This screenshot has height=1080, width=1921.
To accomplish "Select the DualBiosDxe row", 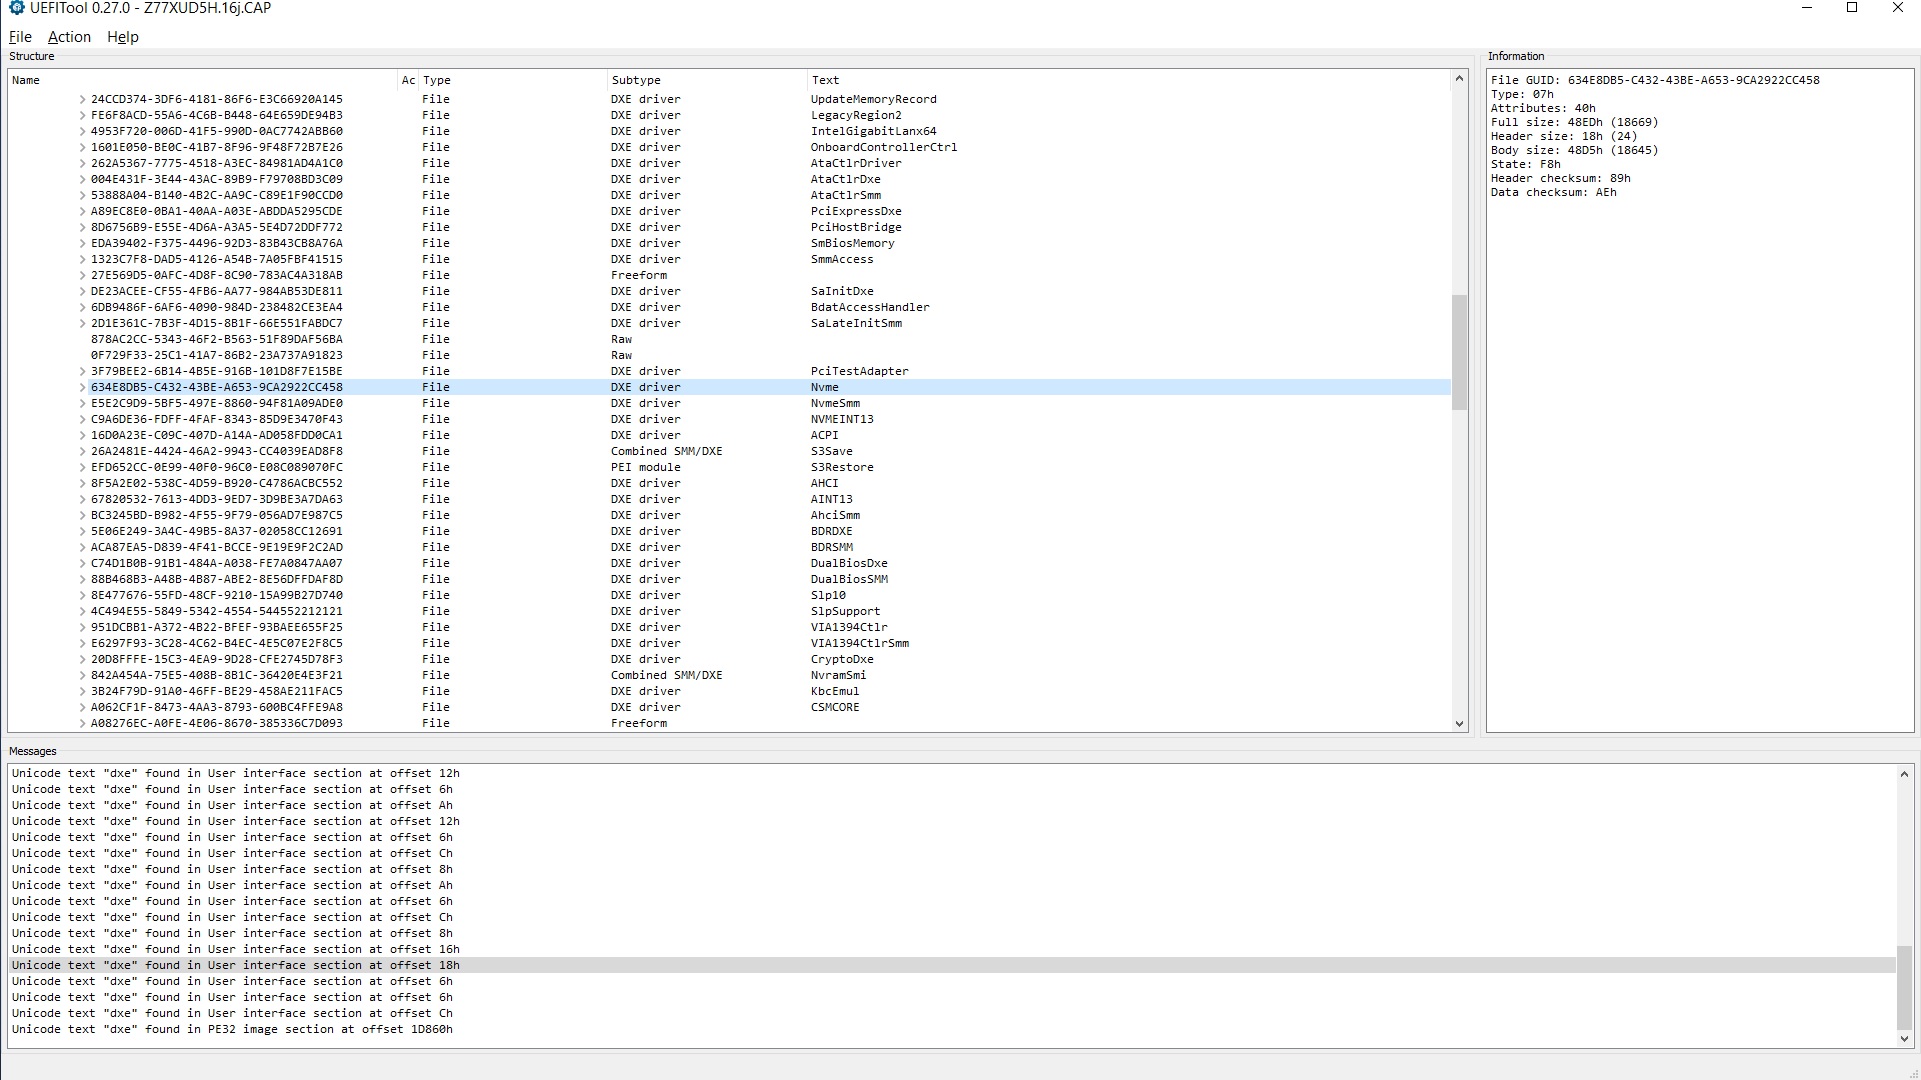I will click(x=730, y=563).
